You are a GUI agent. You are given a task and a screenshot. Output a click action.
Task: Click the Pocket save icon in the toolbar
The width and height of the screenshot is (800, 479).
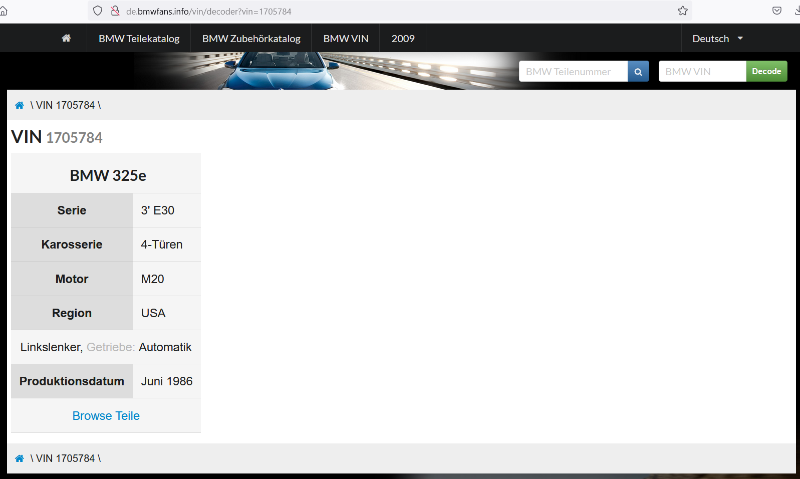coord(776,10)
